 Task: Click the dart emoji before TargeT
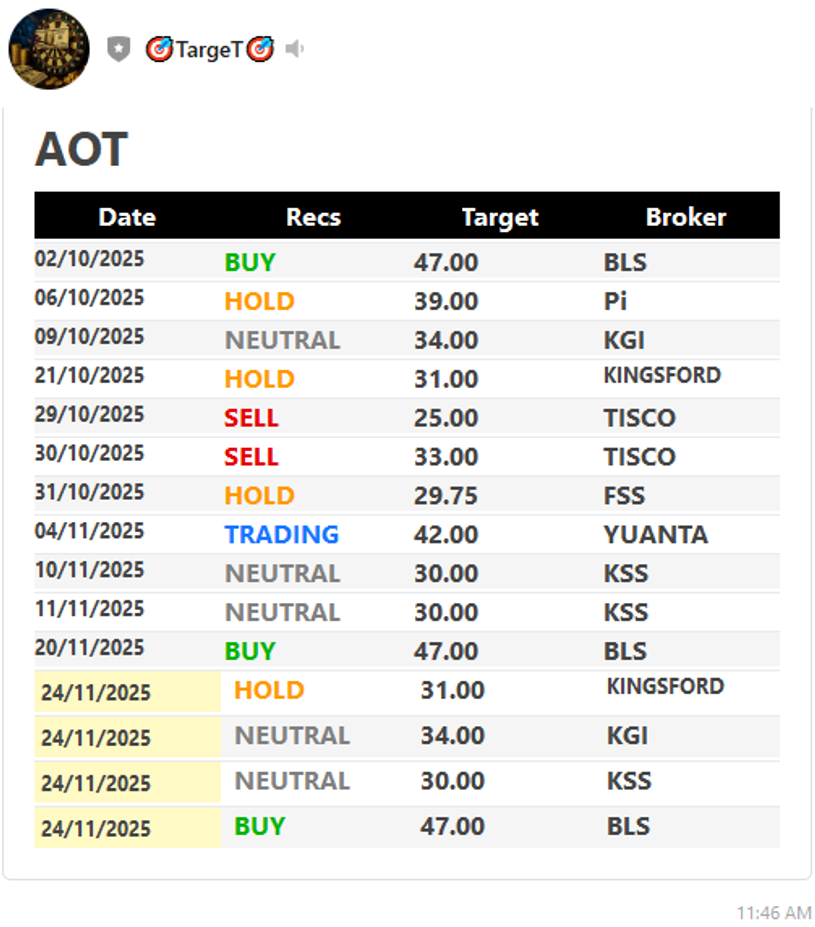[160, 49]
